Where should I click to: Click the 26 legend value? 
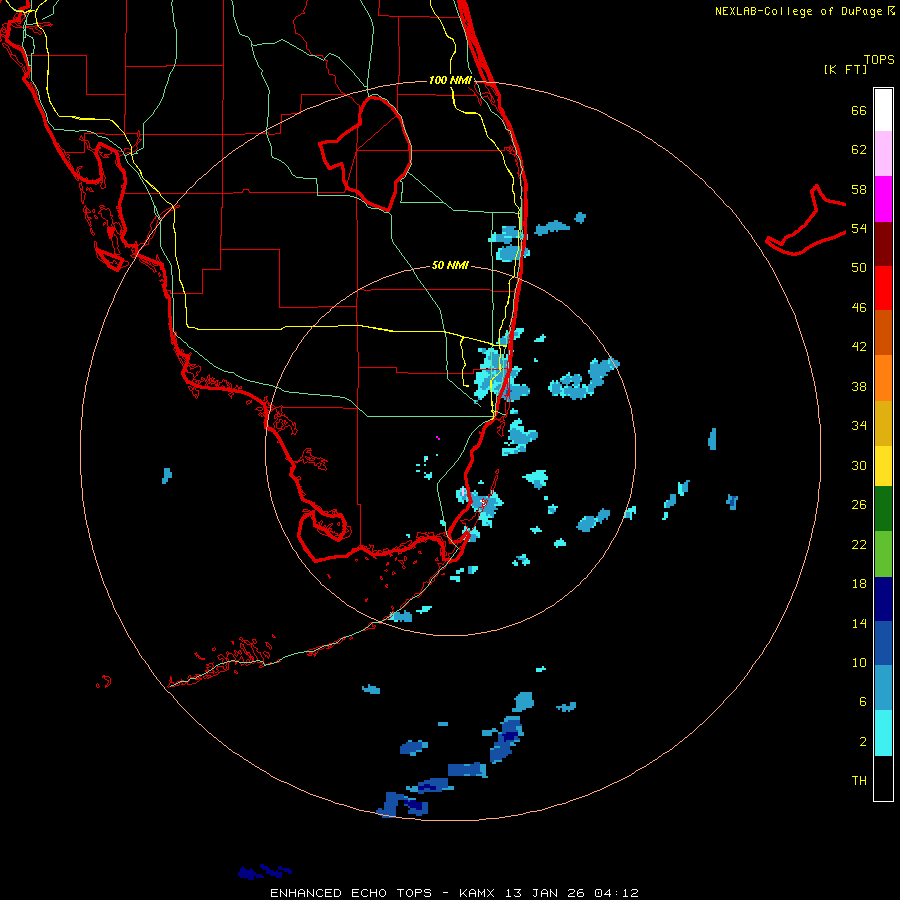tap(859, 505)
